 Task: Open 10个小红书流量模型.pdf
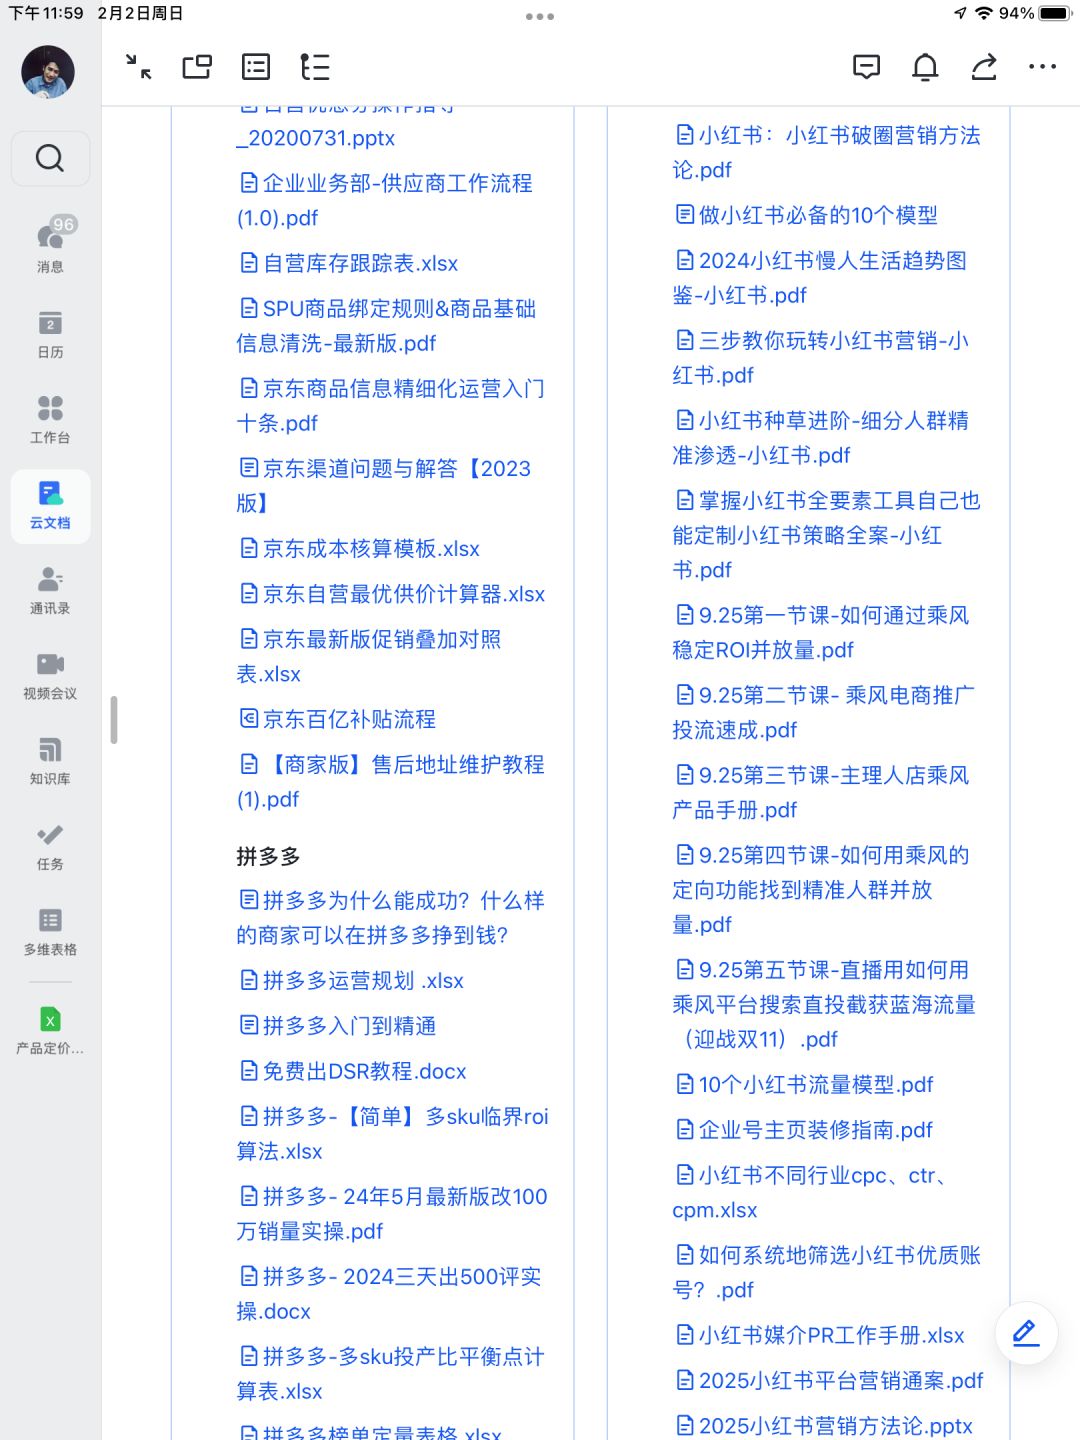(805, 1084)
